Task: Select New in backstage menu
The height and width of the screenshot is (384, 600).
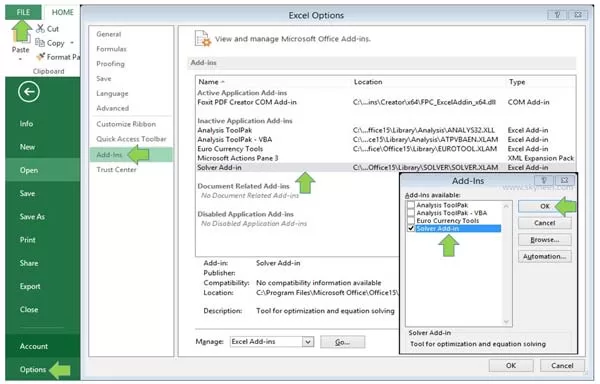Action: click(42, 147)
